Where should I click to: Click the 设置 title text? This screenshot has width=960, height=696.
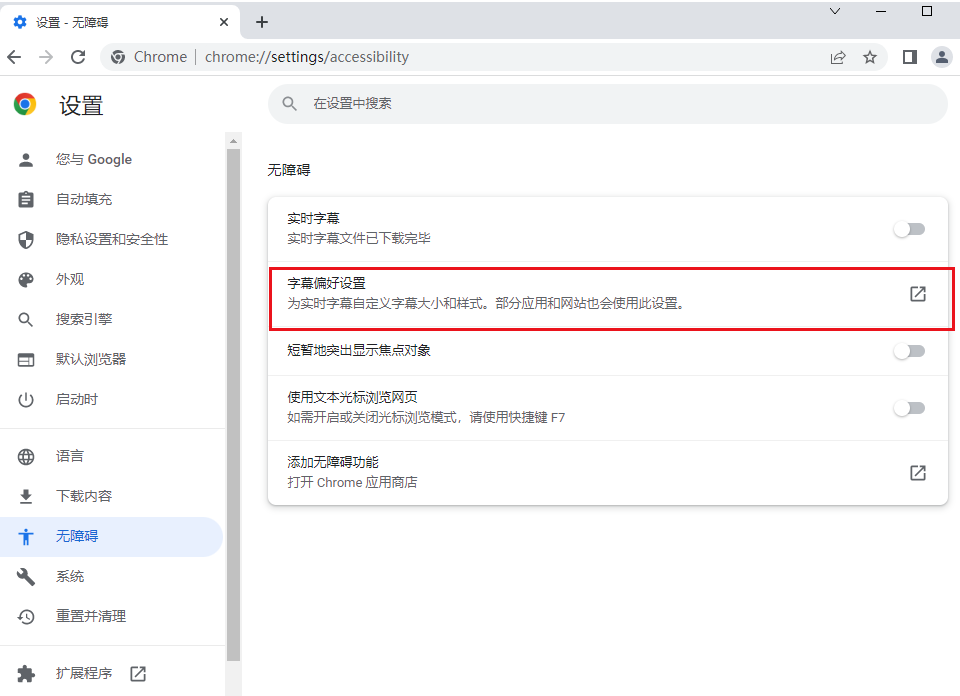pos(81,106)
